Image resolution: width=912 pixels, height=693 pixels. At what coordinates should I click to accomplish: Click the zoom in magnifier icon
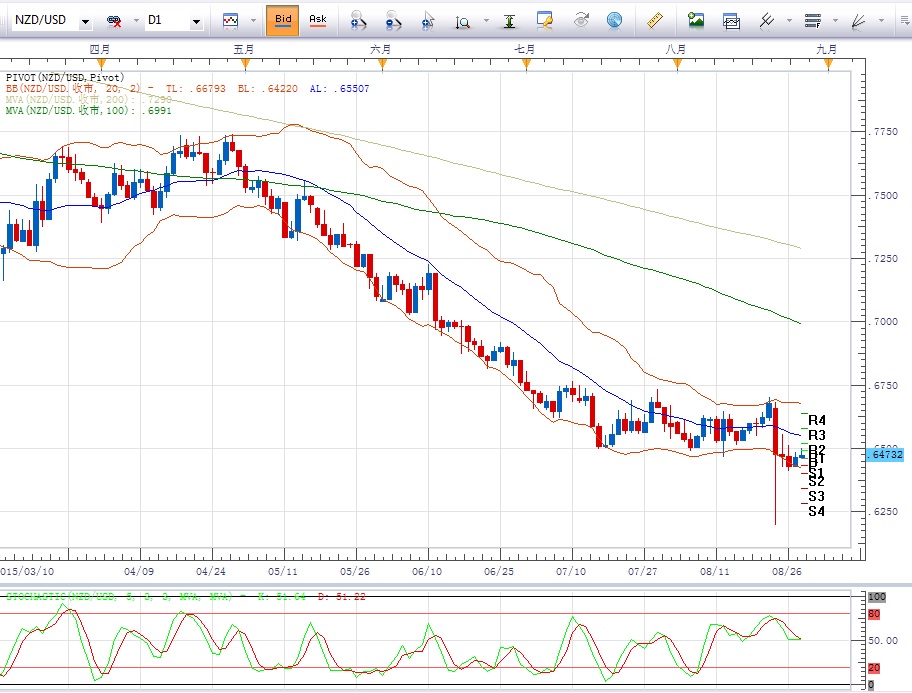click(x=358, y=21)
